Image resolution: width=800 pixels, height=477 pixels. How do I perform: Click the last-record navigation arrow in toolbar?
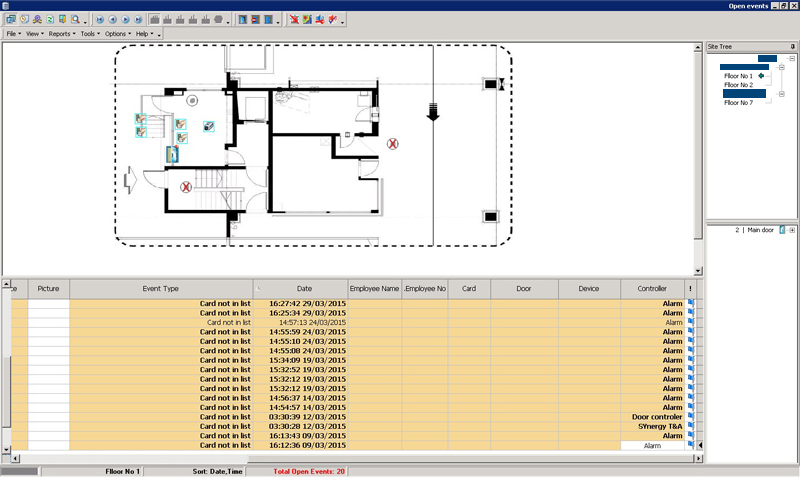click(x=139, y=19)
